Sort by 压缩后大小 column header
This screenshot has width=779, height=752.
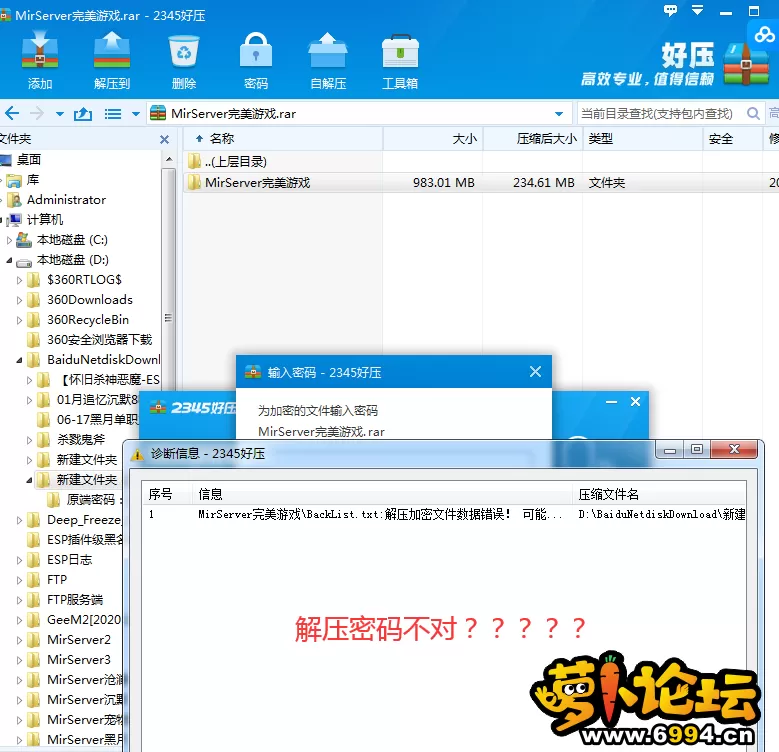pyautogui.click(x=533, y=139)
